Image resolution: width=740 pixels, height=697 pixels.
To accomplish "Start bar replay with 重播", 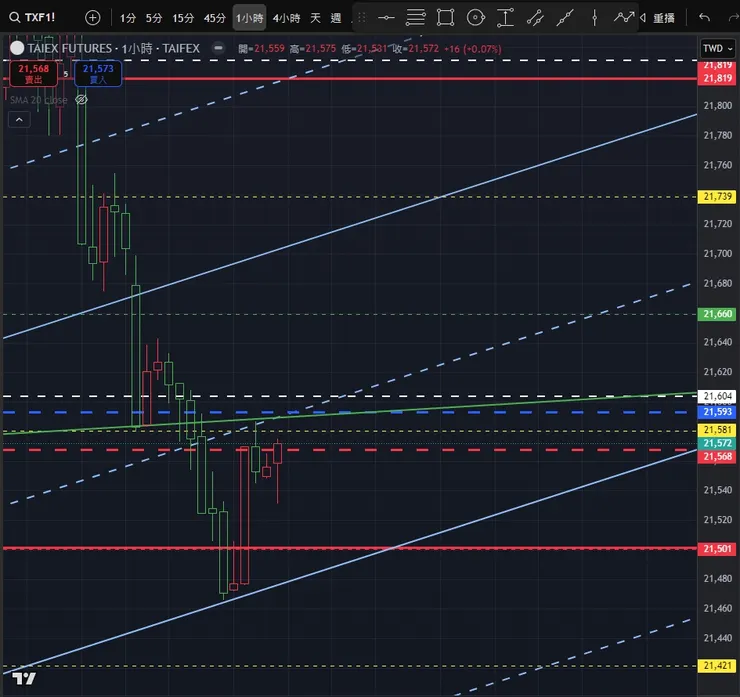I will (x=657, y=18).
